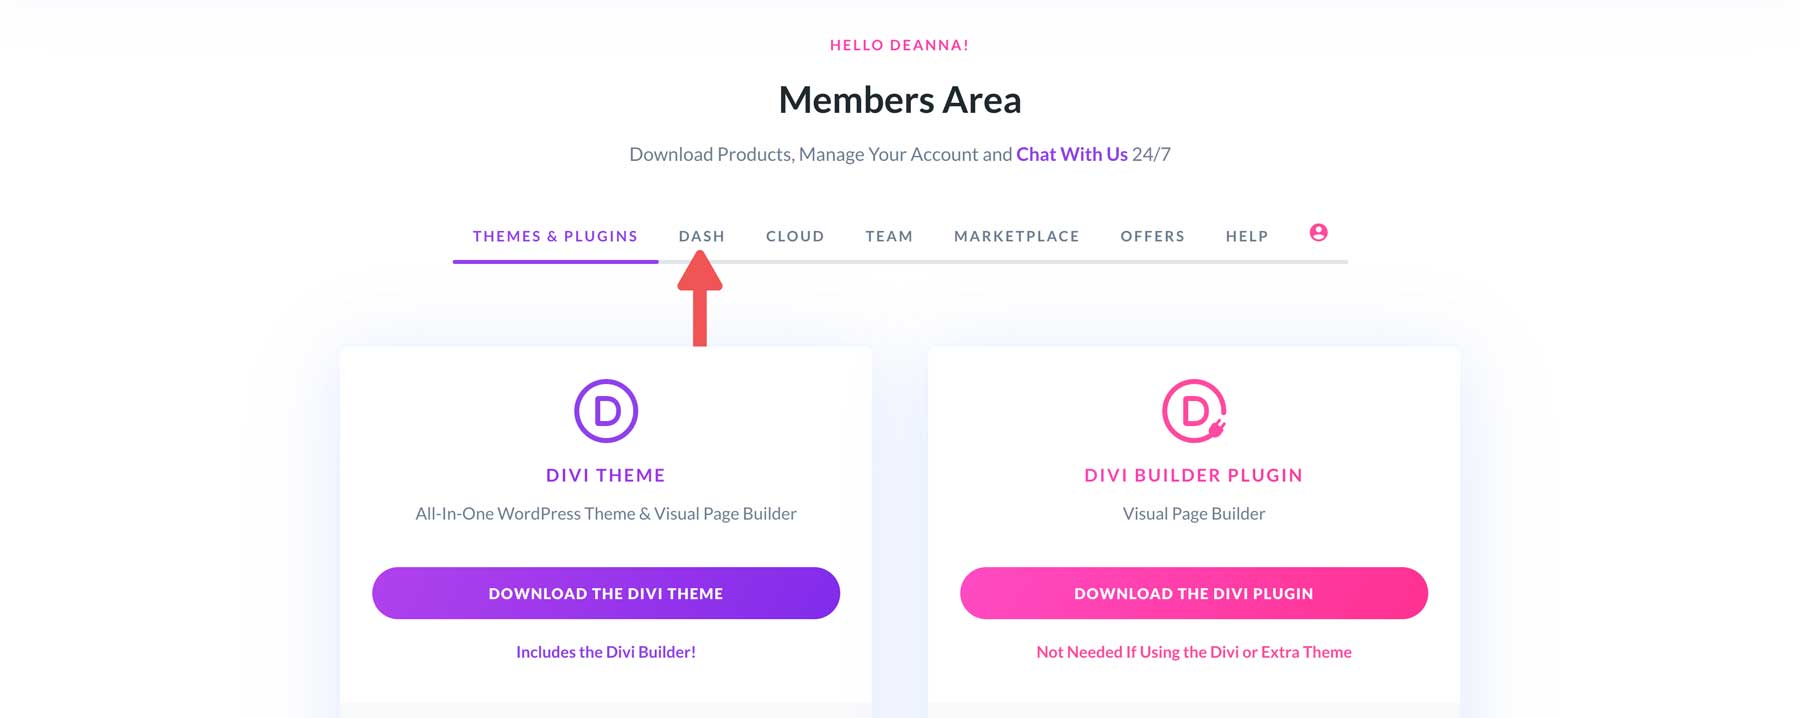Open the Help tab
The image size is (1800, 718).
click(1246, 236)
